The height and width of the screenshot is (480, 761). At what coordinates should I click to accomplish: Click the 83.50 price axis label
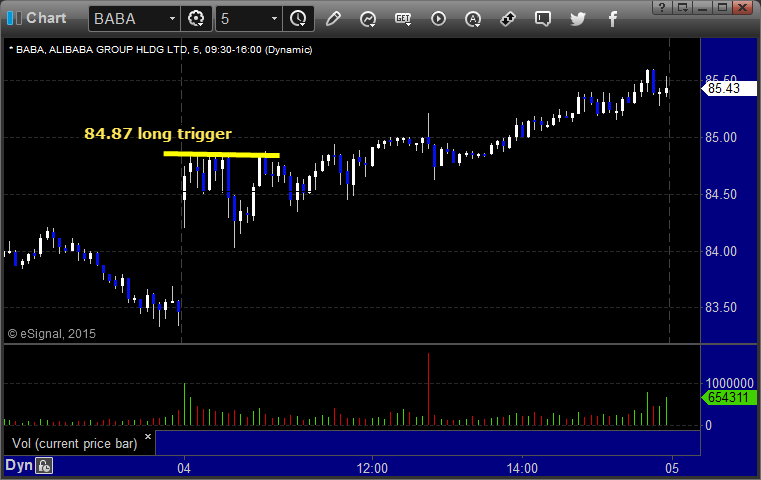click(x=721, y=307)
